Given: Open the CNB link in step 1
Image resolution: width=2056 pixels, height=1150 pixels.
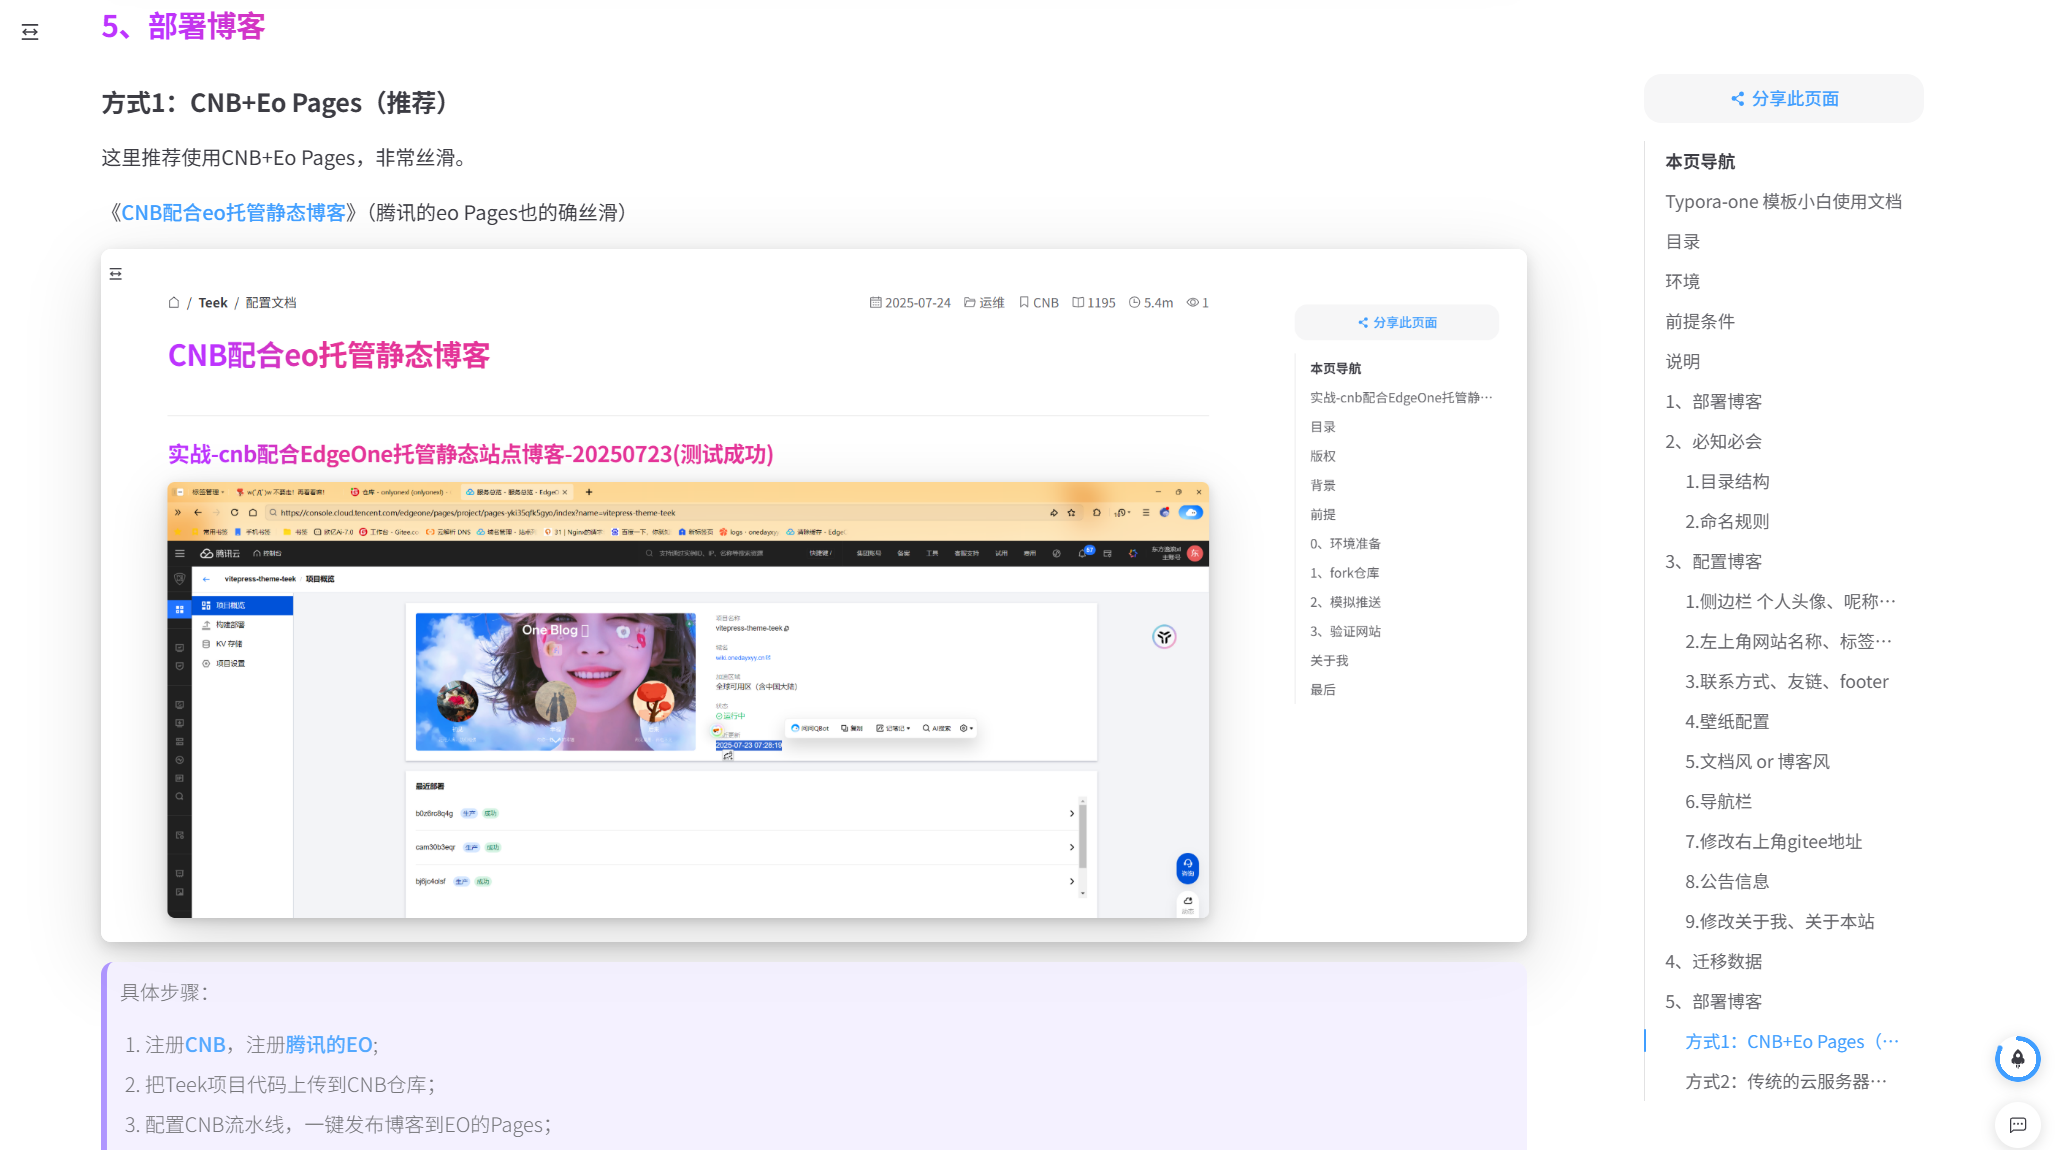Looking at the screenshot, I should [x=205, y=1045].
